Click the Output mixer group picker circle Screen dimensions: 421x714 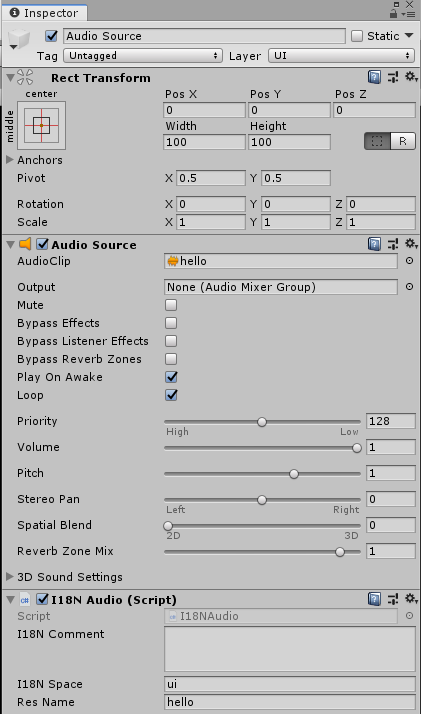[409, 287]
